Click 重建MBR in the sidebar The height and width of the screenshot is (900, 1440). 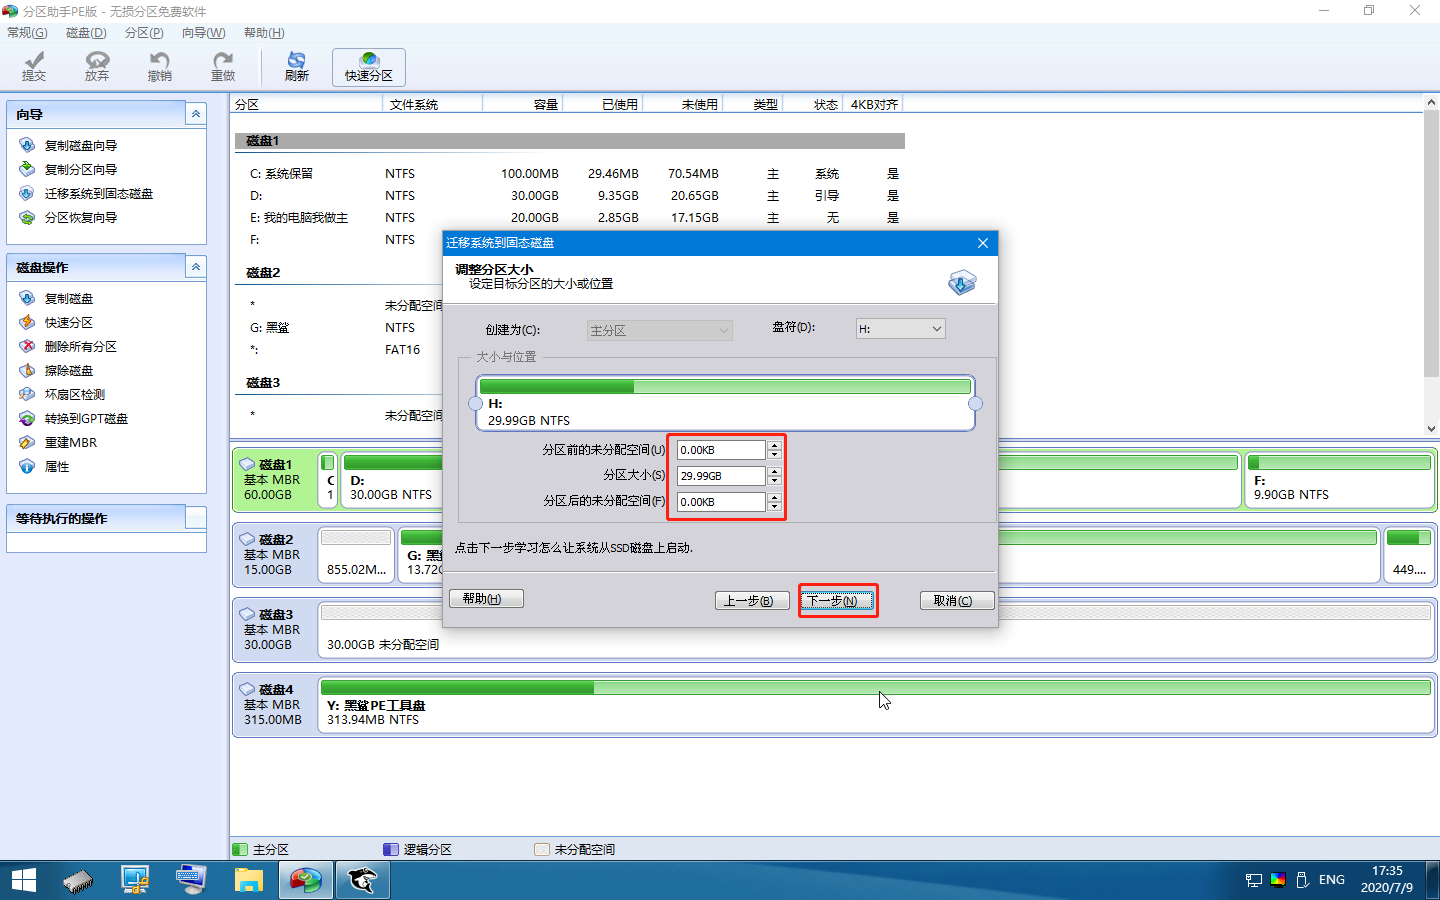(70, 443)
